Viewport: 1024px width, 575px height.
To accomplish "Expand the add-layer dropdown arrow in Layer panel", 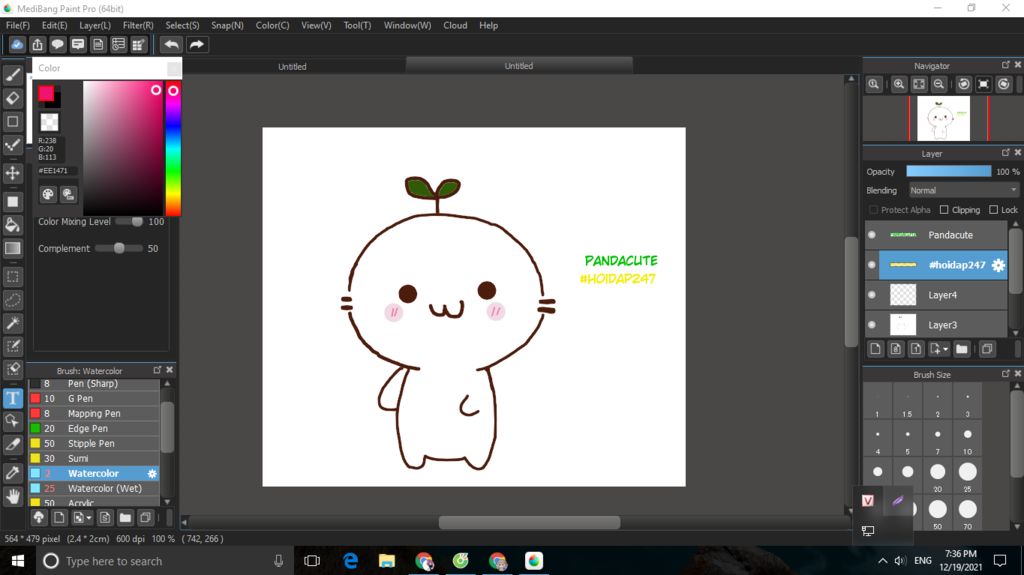I will [946, 350].
